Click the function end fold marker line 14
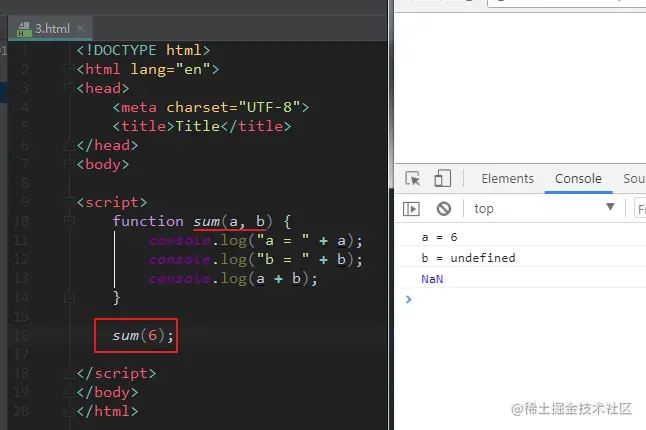The image size is (646, 430). [x=69, y=297]
